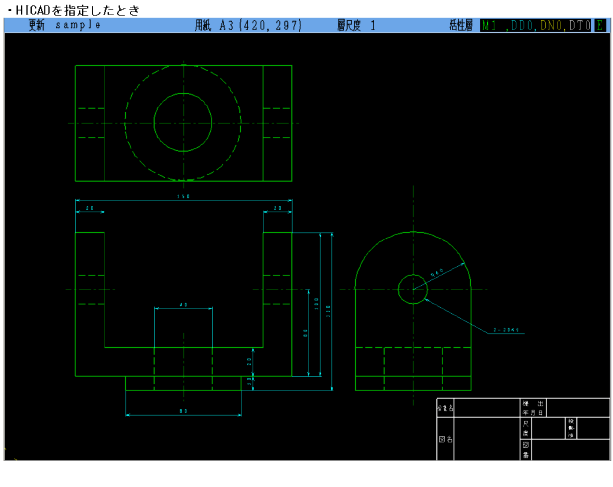This screenshot has width=613, height=487.
Task: Click the empty drawing-name cell beside '図名'
Action: (x=487, y=439)
